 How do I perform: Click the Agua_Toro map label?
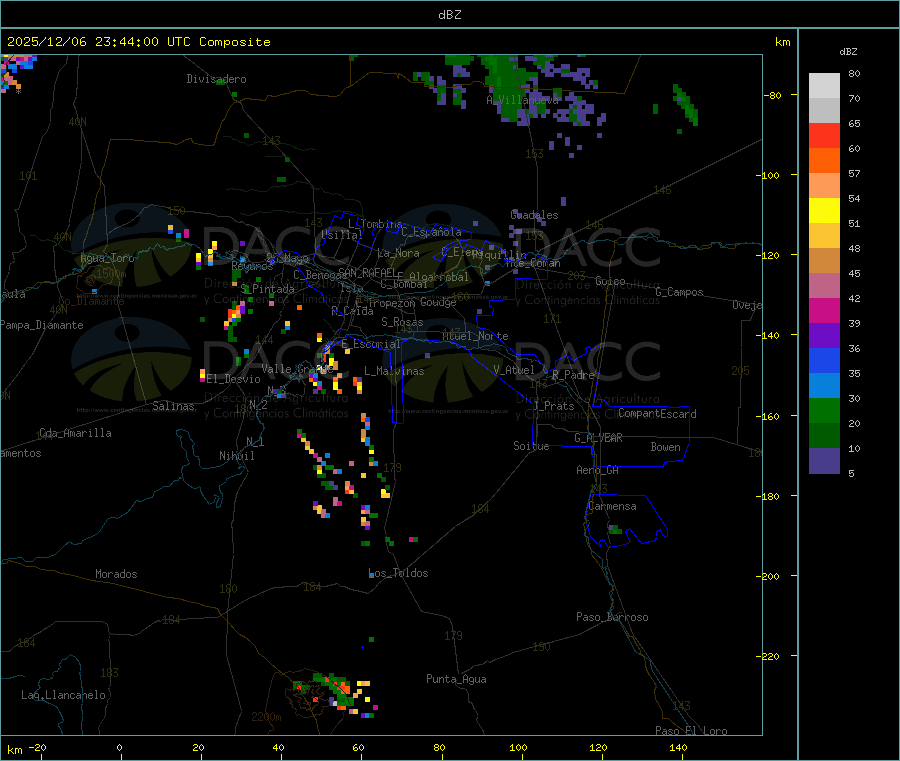pyautogui.click(x=107, y=258)
